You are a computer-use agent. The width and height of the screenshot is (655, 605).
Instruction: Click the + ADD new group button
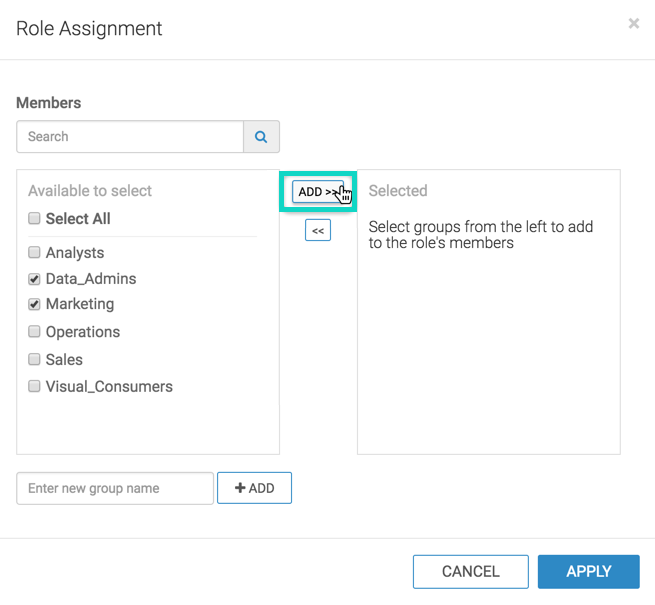point(254,488)
